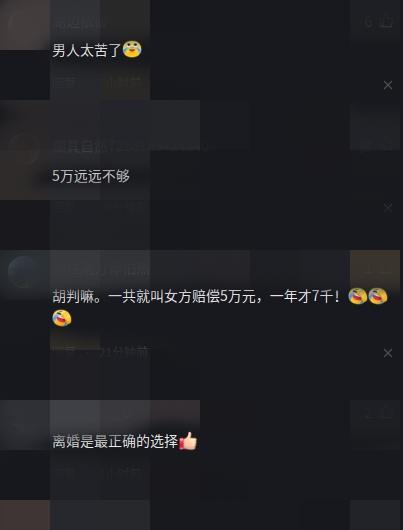
Task: Click the lone laughing emoji on the second line
Action: 62,318
